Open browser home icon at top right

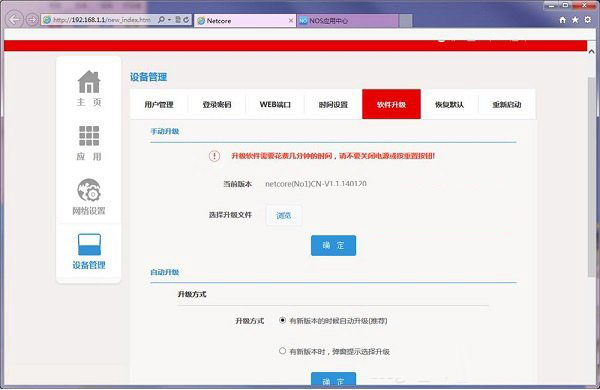[x=562, y=20]
